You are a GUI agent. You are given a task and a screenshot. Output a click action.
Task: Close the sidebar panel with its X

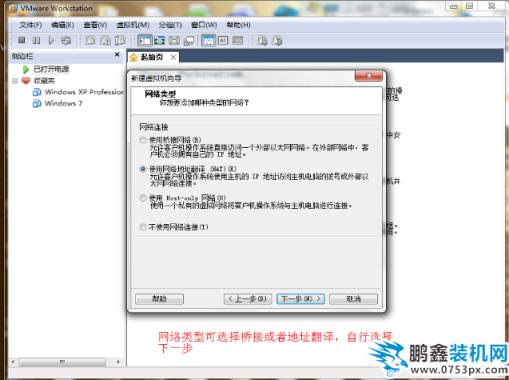pos(117,54)
